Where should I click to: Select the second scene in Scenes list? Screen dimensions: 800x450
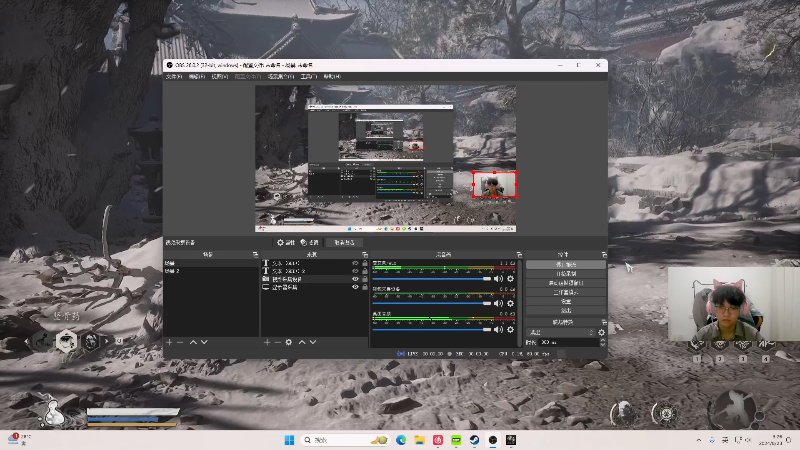[x=211, y=271]
